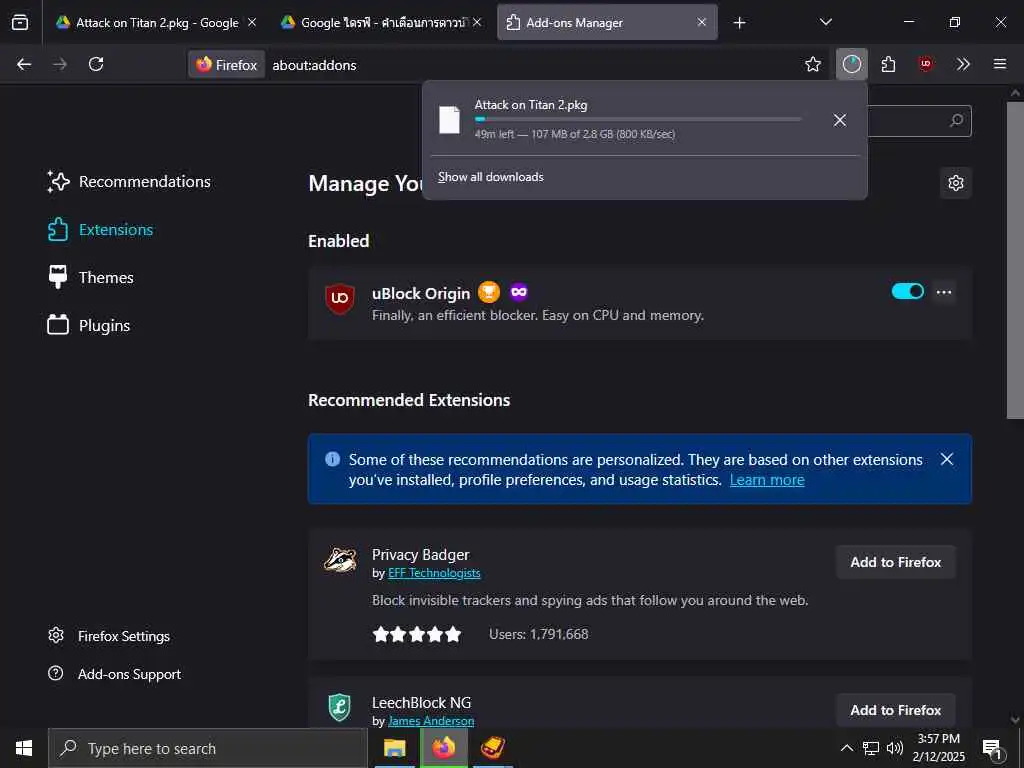This screenshot has width=1024, height=768.
Task: Open the Extensions puzzle-piece toolbar button
Action: (888, 64)
